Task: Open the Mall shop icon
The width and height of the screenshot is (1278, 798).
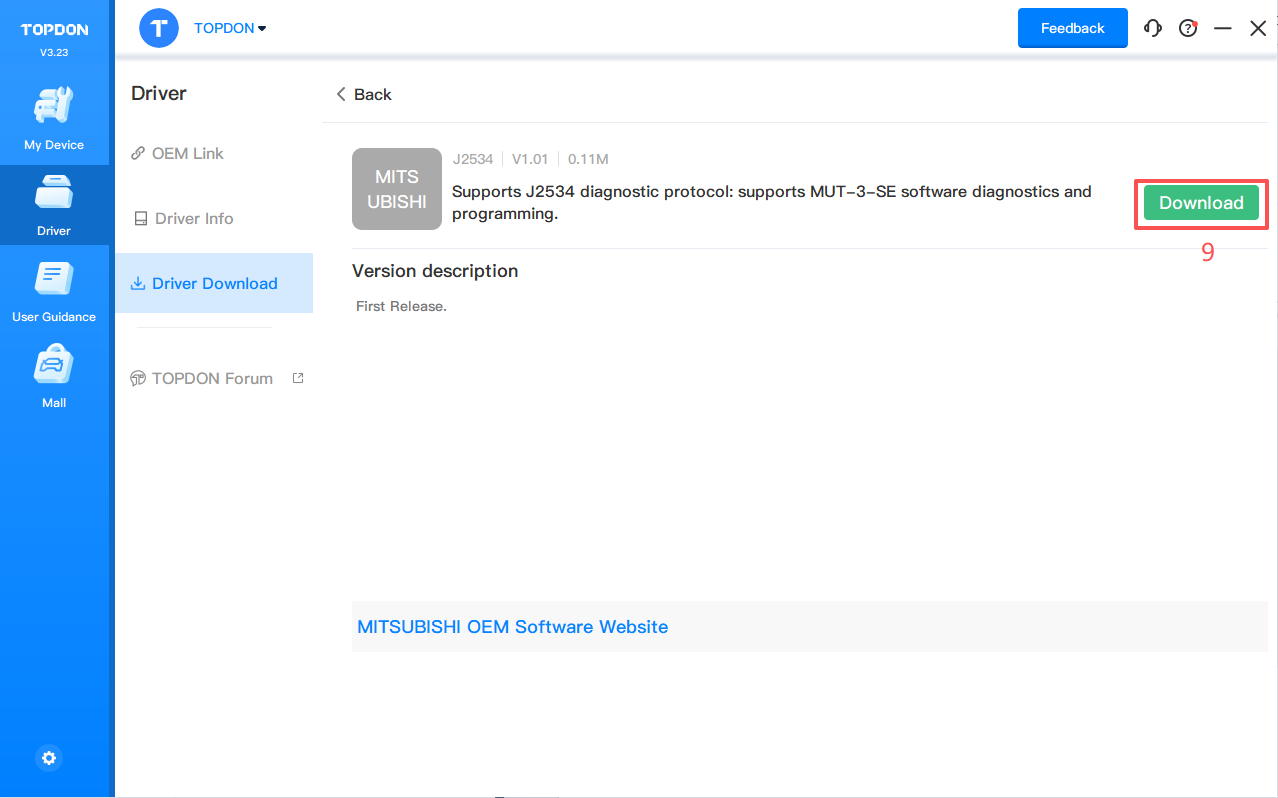Action: tap(54, 365)
